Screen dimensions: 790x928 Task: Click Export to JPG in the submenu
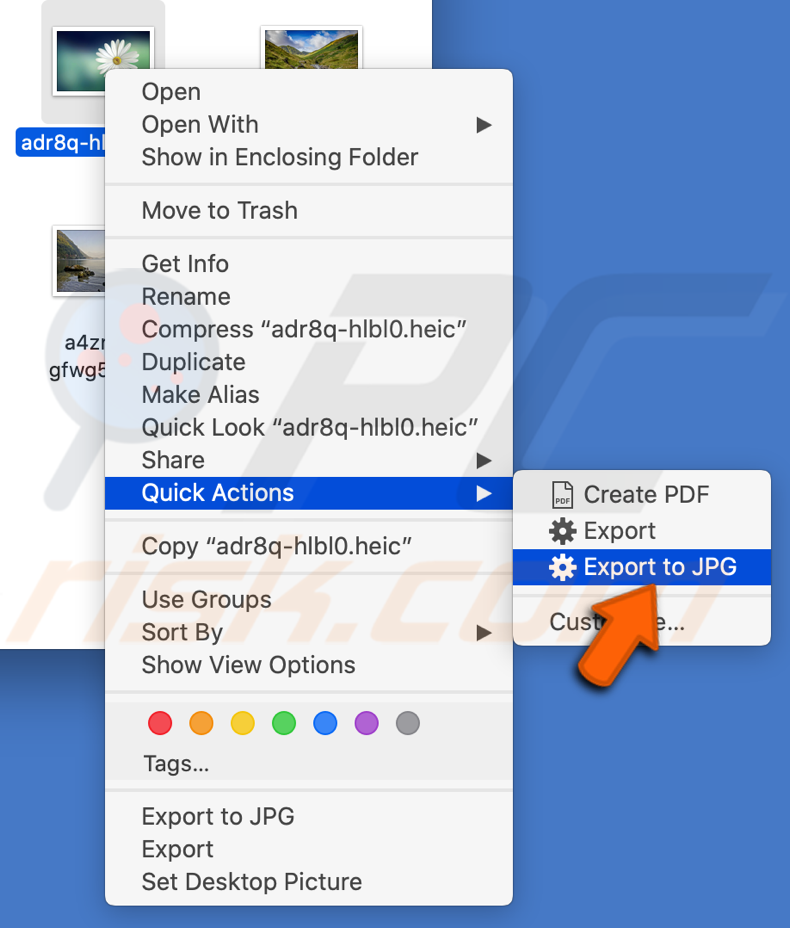pos(642,567)
